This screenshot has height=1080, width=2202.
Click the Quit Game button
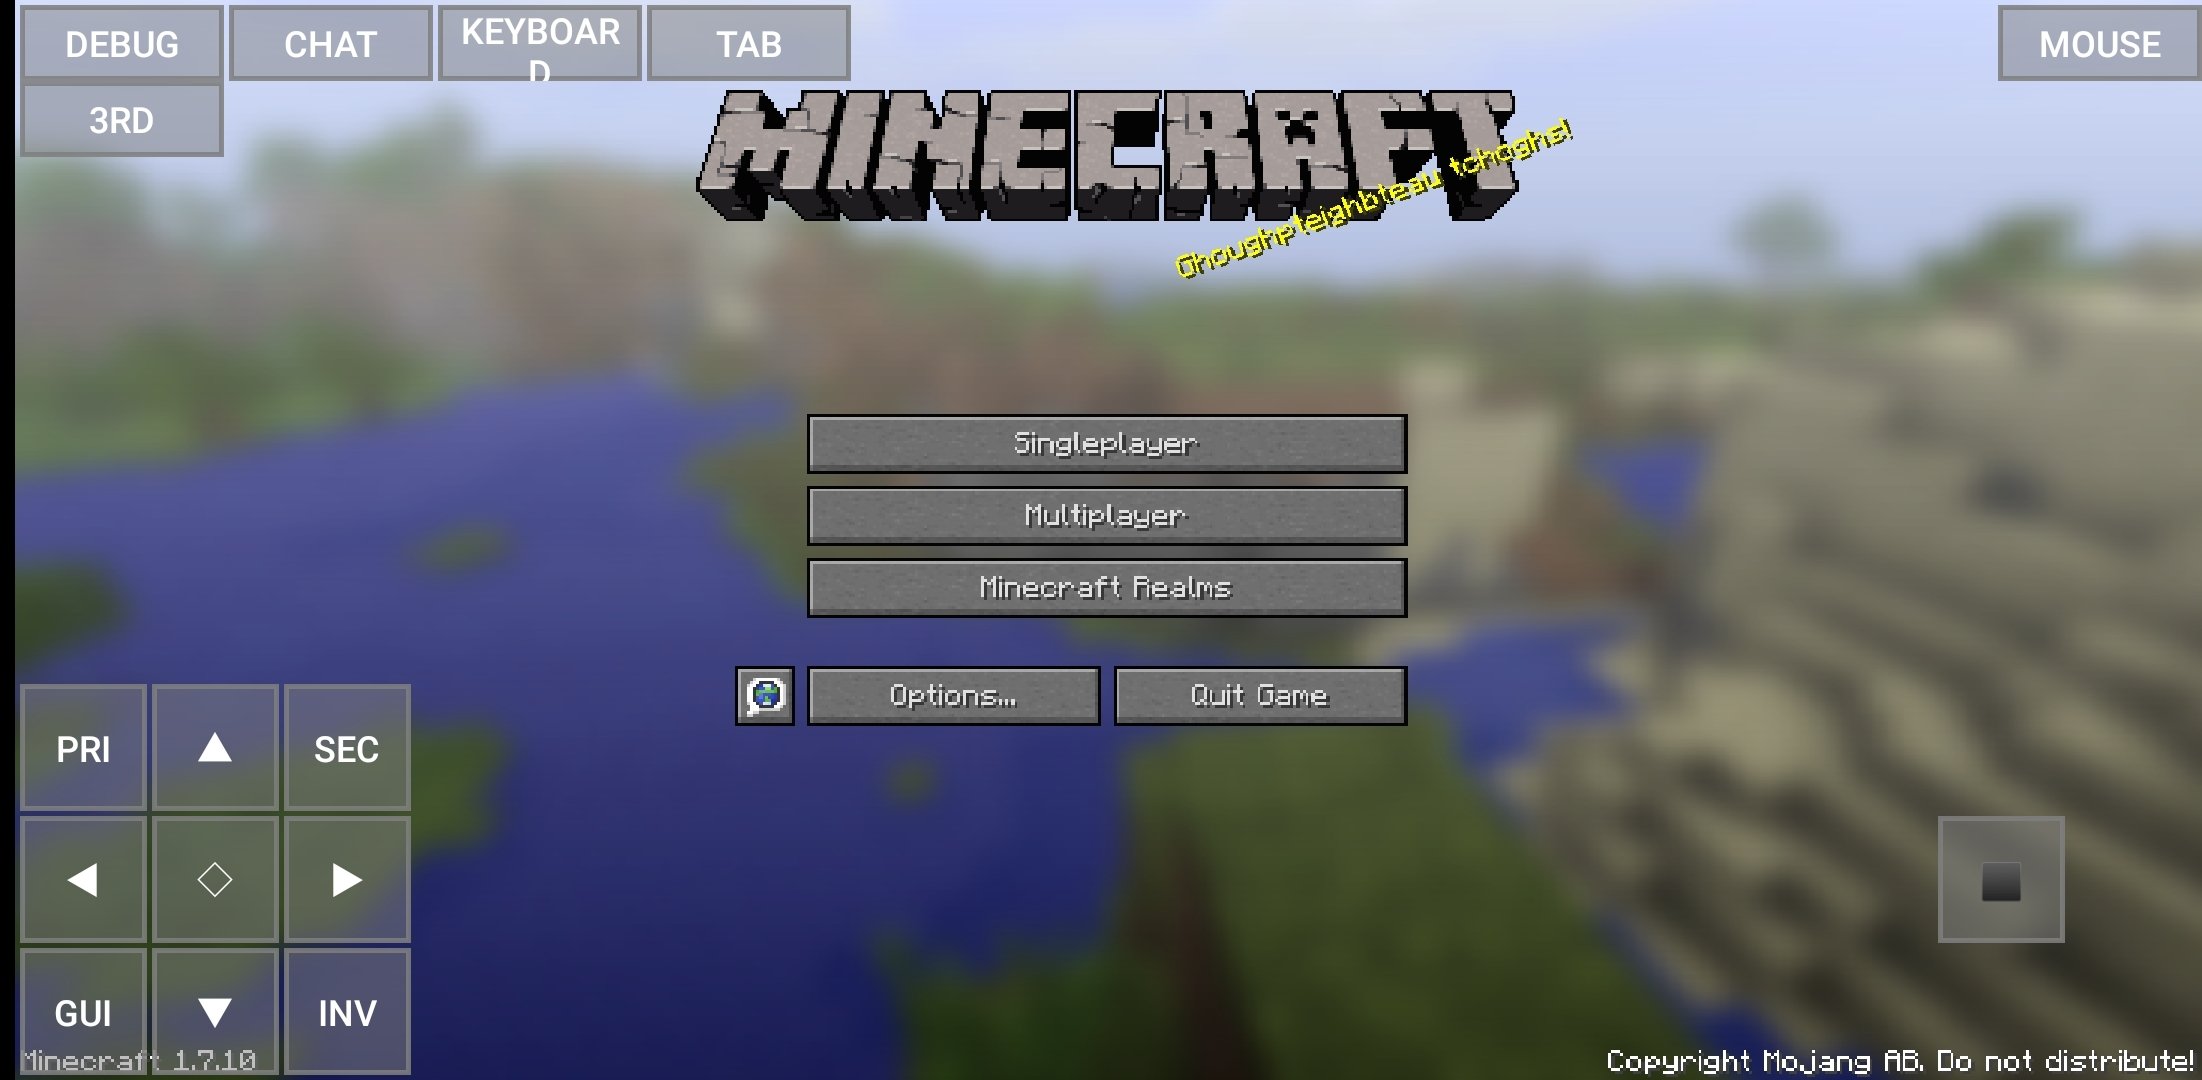pyautogui.click(x=1258, y=695)
